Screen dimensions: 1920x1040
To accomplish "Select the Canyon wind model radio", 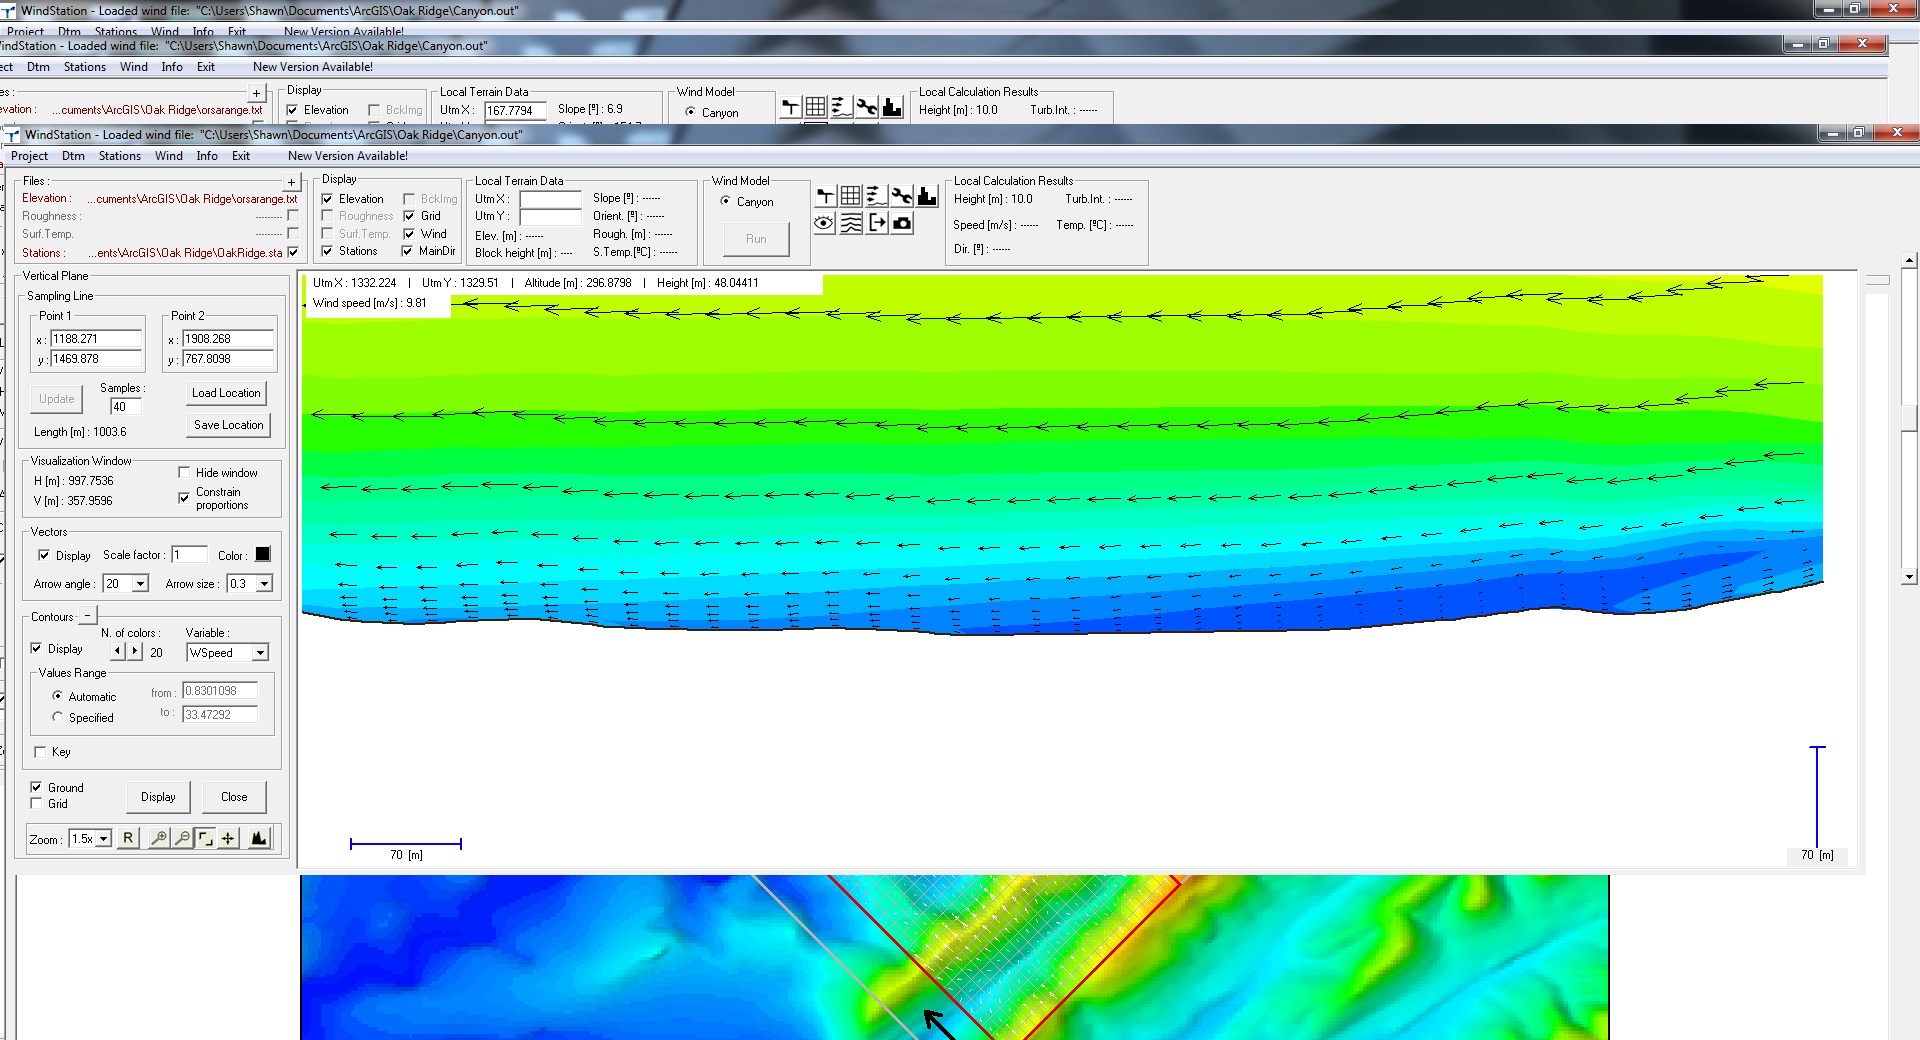I will coord(725,201).
